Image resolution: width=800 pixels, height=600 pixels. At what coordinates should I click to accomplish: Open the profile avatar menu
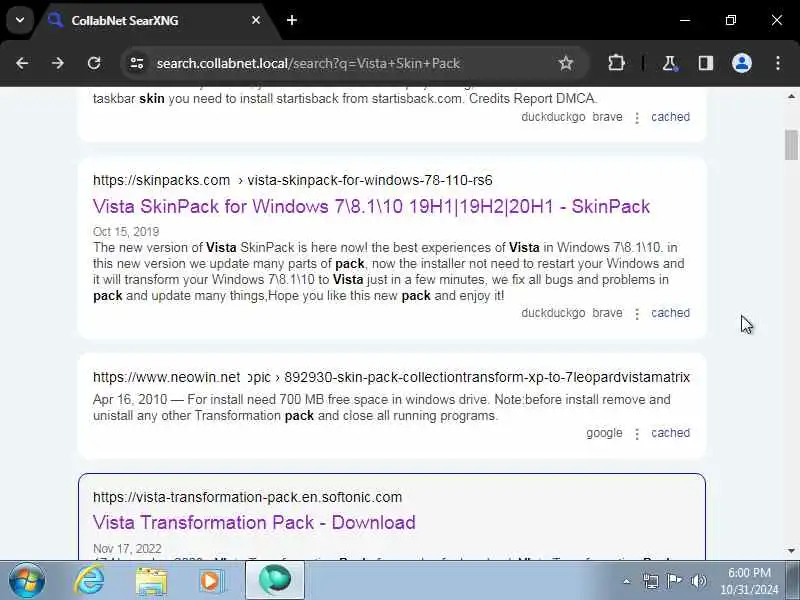pyautogui.click(x=742, y=63)
